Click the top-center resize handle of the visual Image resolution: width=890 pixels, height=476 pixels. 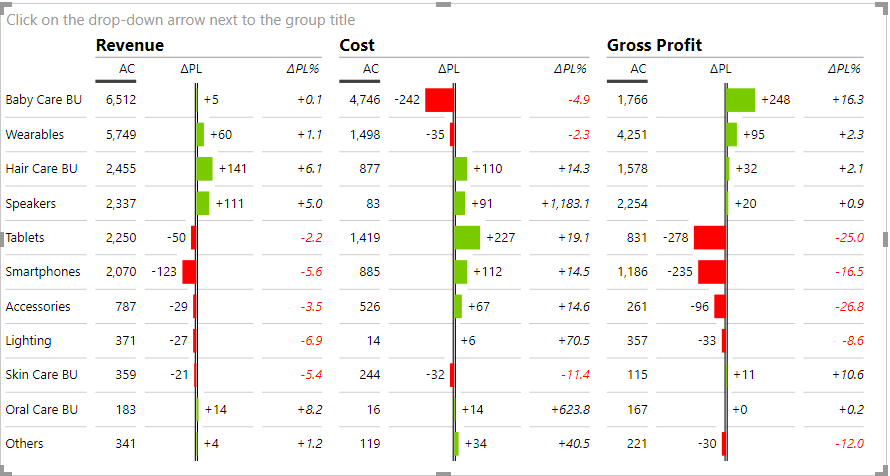(x=443, y=4)
